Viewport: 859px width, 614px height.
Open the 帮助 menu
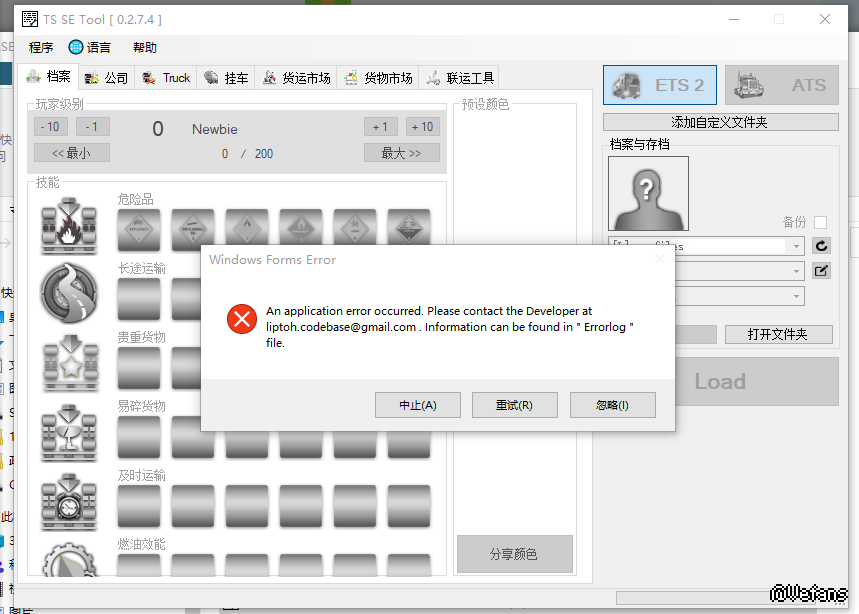click(x=144, y=47)
